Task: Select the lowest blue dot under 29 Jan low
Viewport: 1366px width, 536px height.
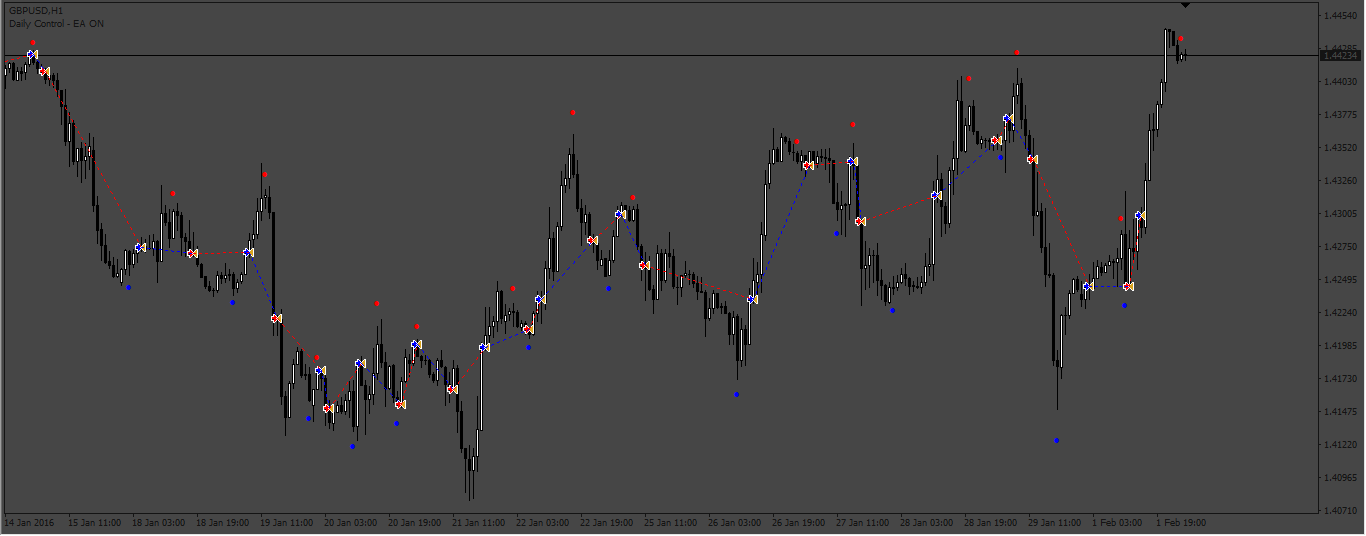Action: tap(1056, 440)
